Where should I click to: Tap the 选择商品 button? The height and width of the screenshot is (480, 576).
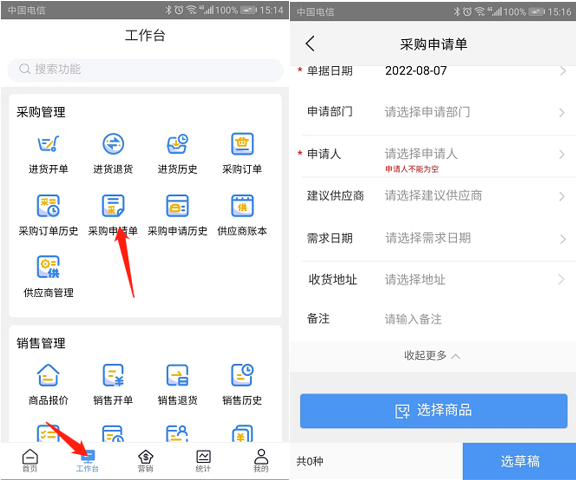(433, 411)
